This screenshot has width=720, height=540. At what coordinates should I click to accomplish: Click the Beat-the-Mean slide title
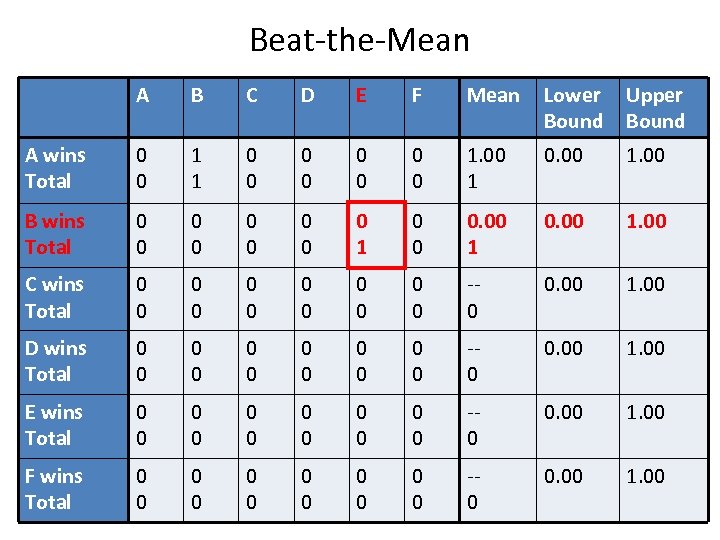click(x=359, y=40)
